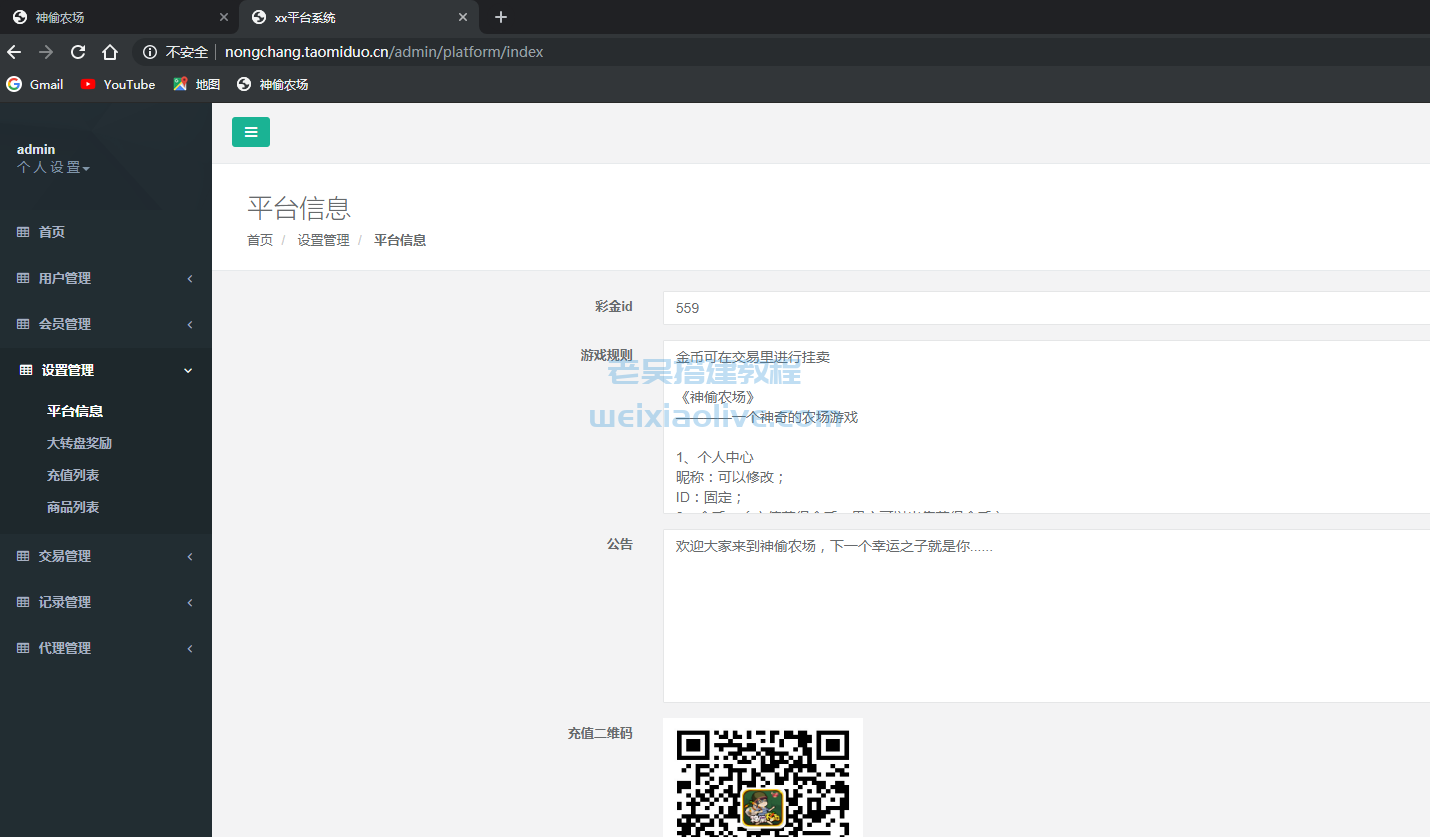Click the 彩金id field label

[x=614, y=306]
